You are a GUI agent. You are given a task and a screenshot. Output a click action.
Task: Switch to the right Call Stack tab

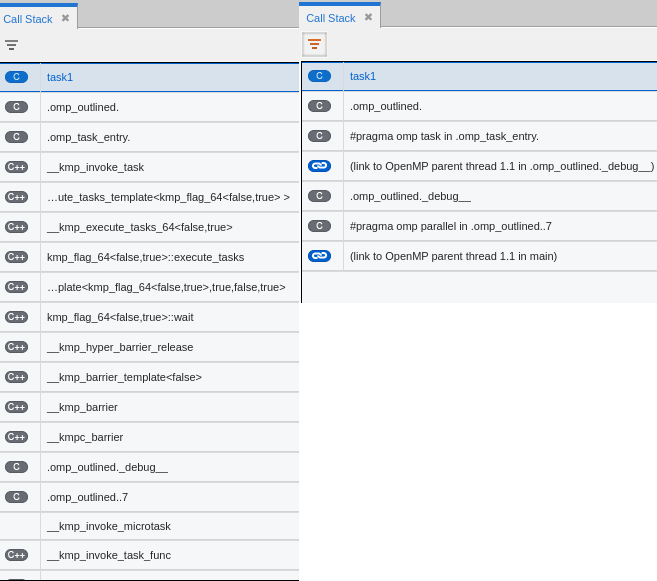(330, 17)
